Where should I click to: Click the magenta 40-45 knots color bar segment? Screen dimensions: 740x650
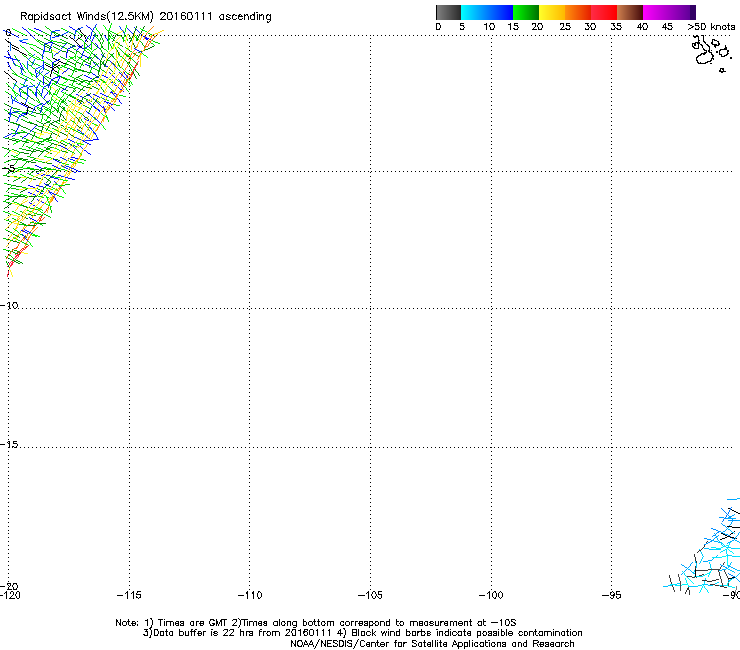click(x=656, y=12)
